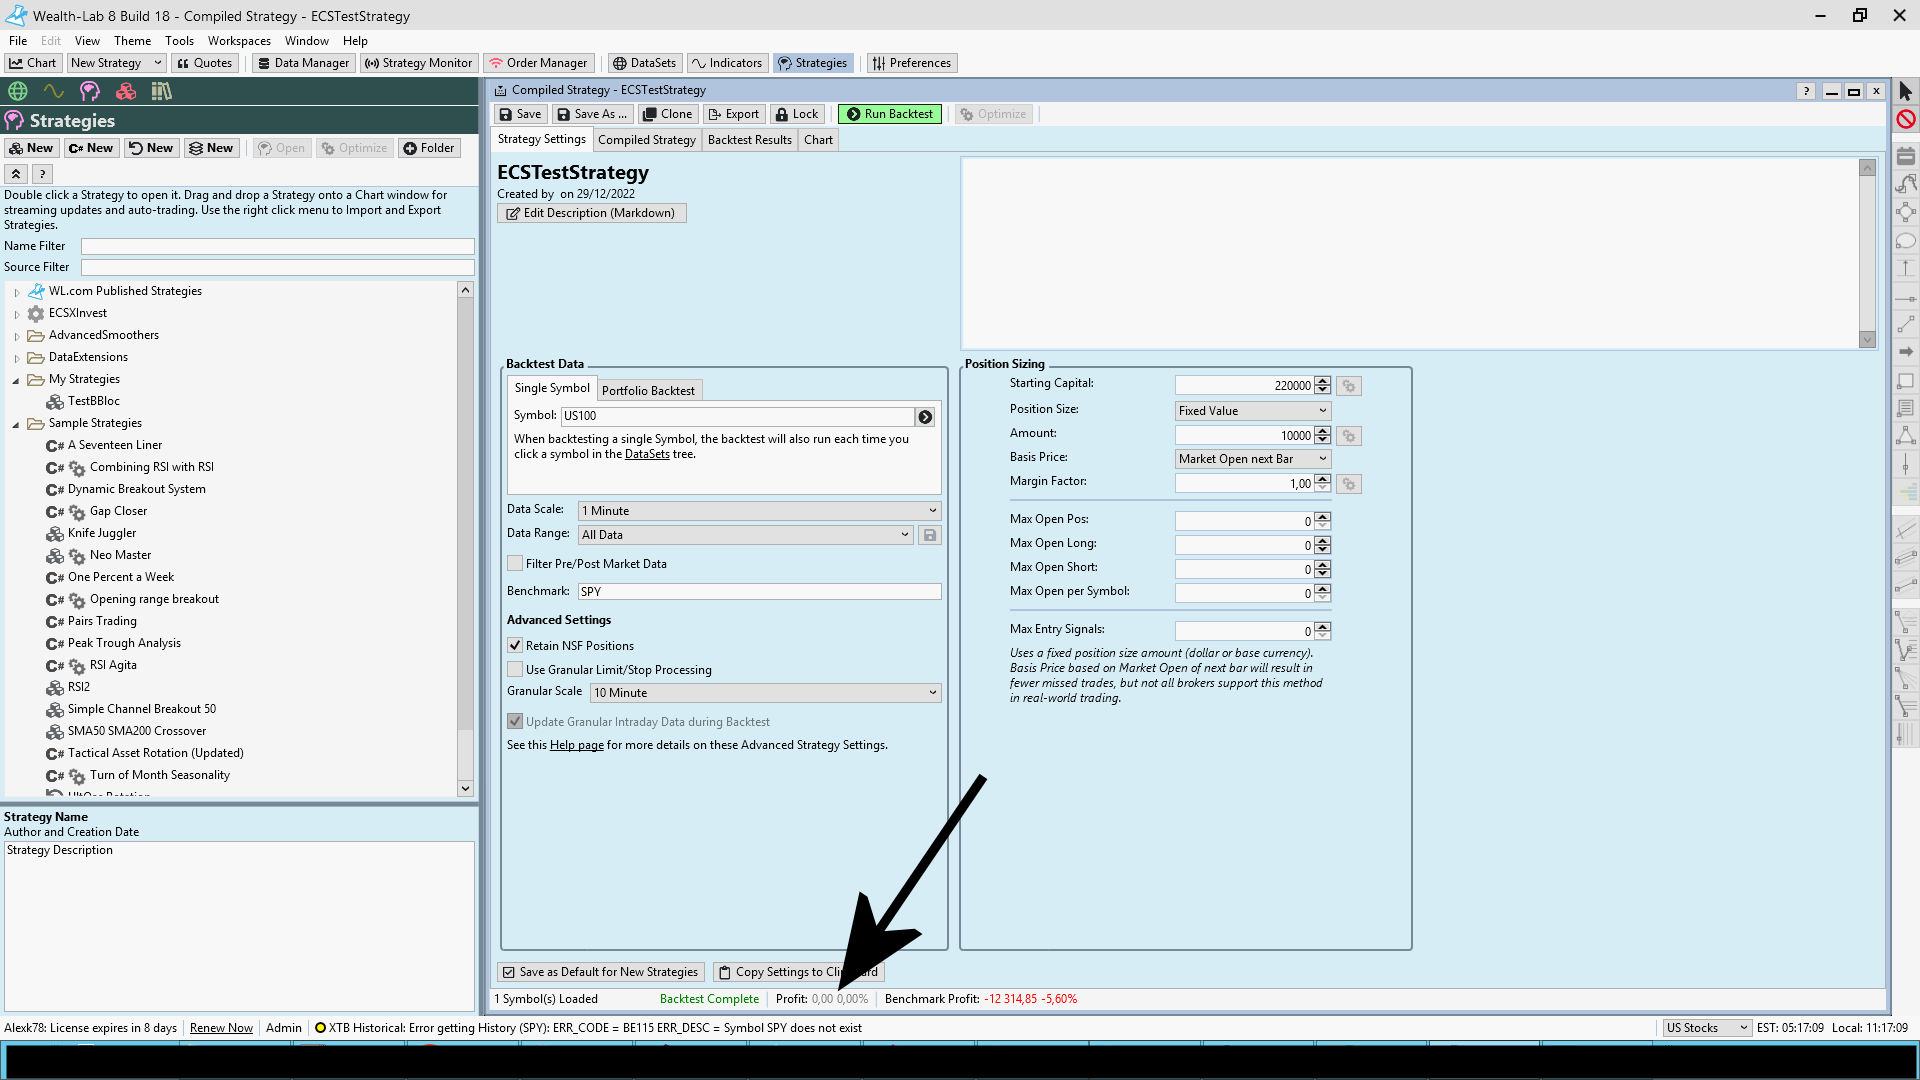Expand WL.com Published Strategies node

[17, 292]
